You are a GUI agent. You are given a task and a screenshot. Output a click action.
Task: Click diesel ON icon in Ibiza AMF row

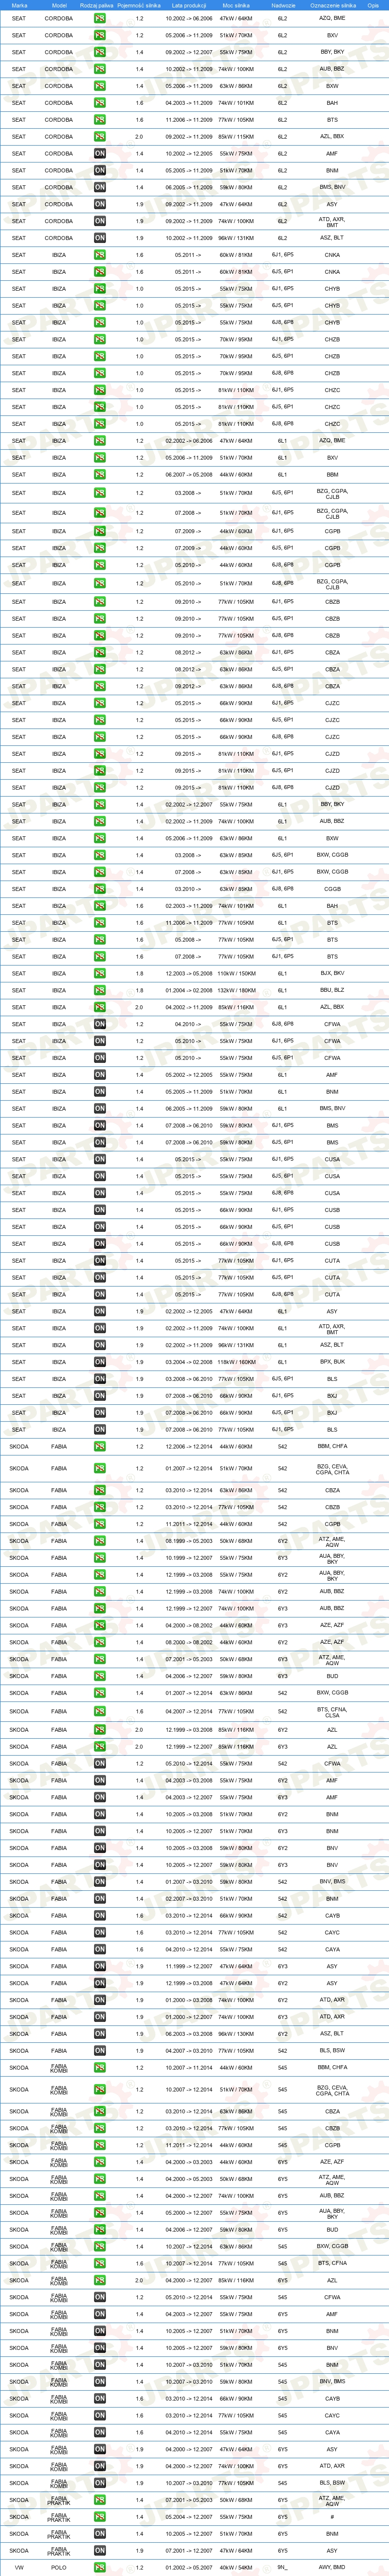tap(100, 1075)
